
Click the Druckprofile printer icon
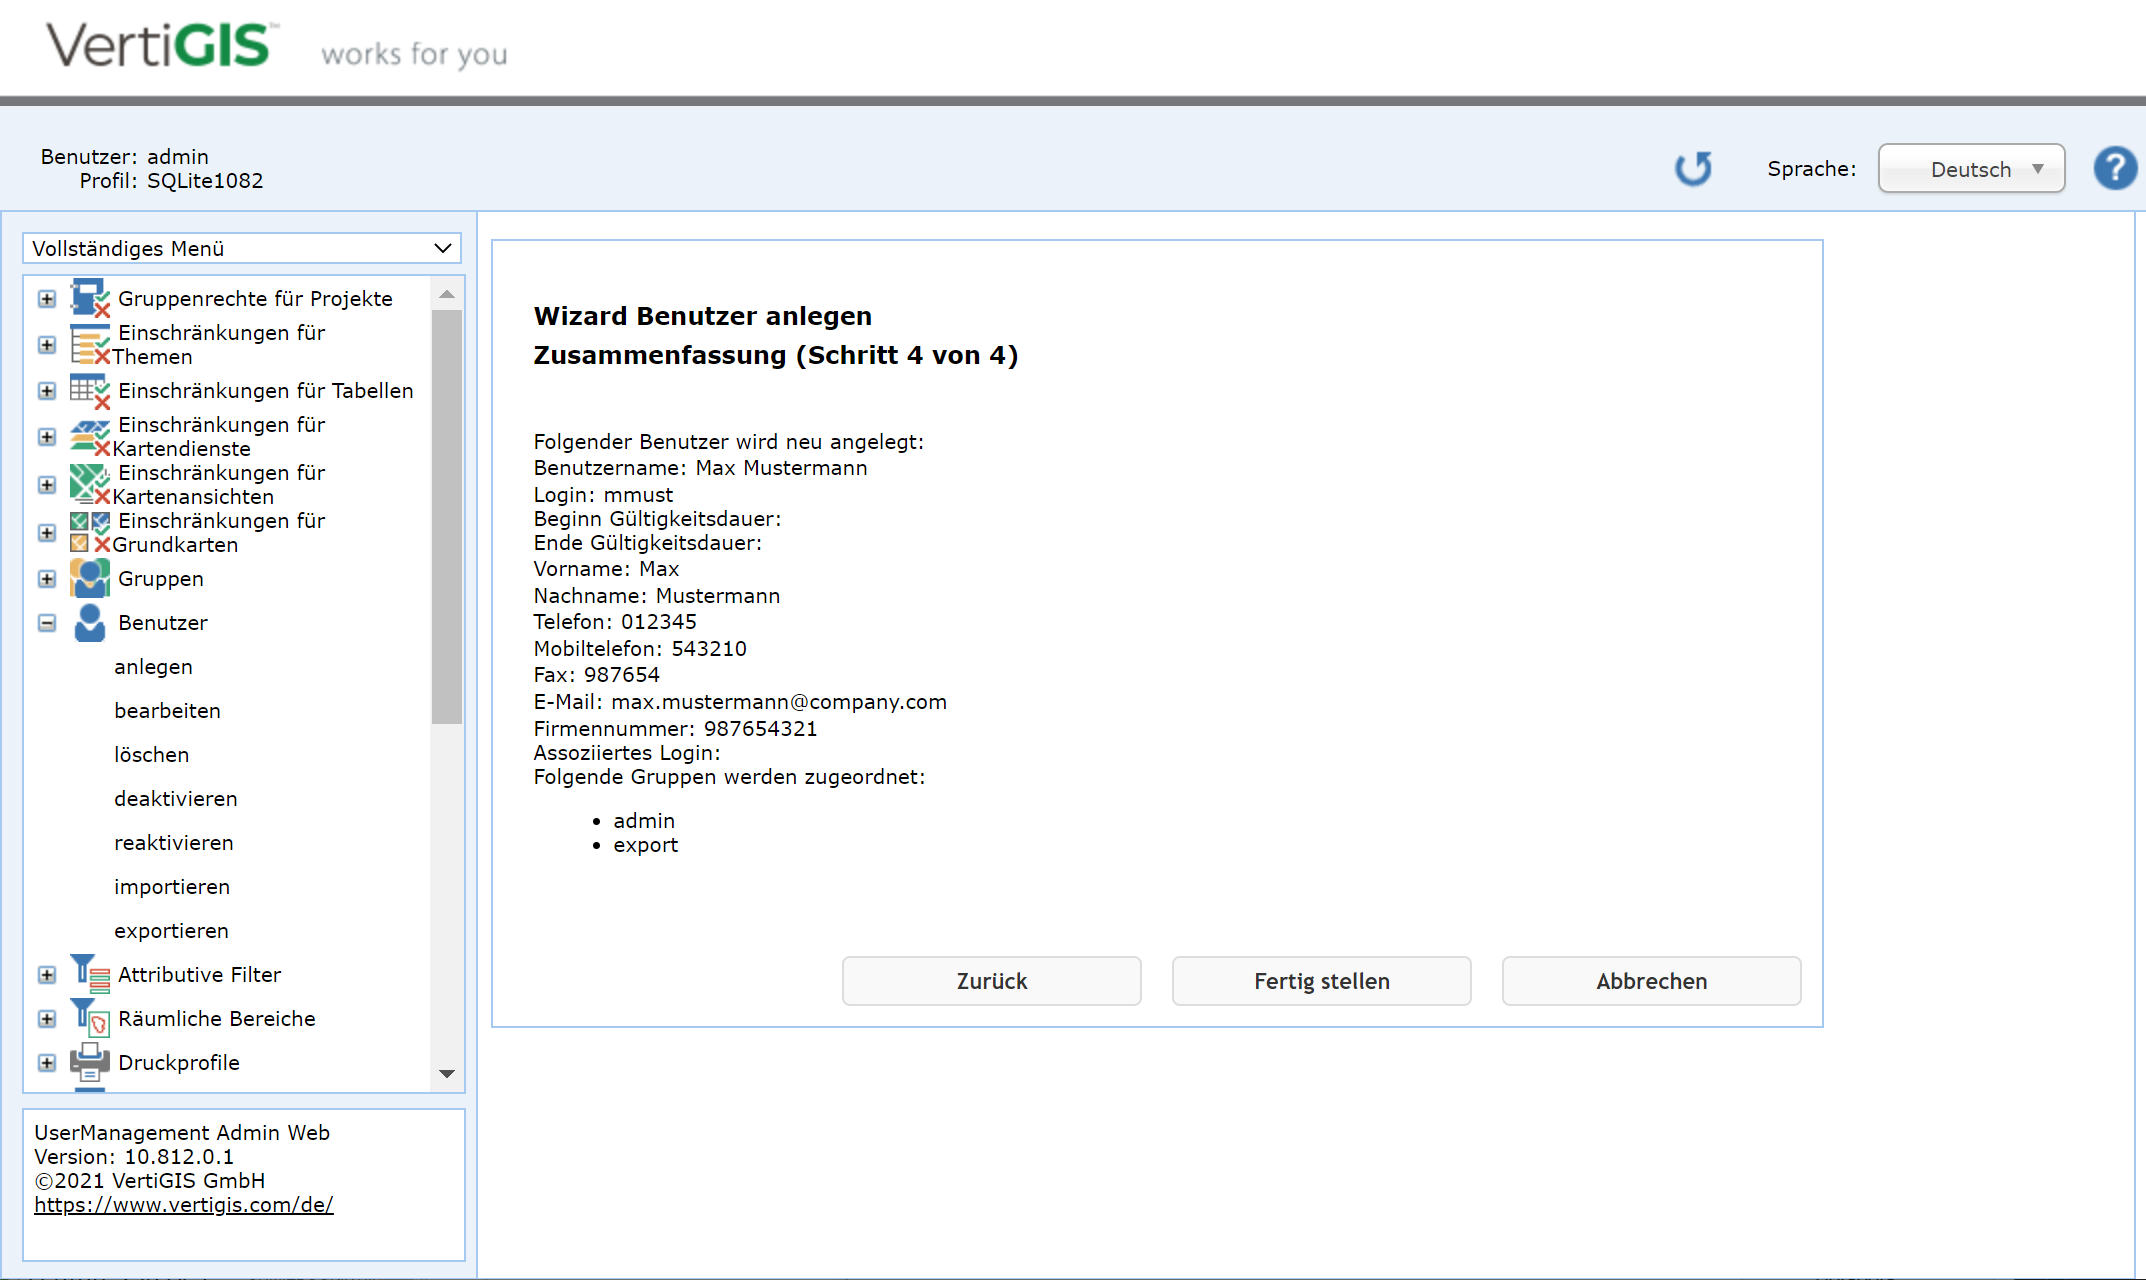pos(89,1061)
